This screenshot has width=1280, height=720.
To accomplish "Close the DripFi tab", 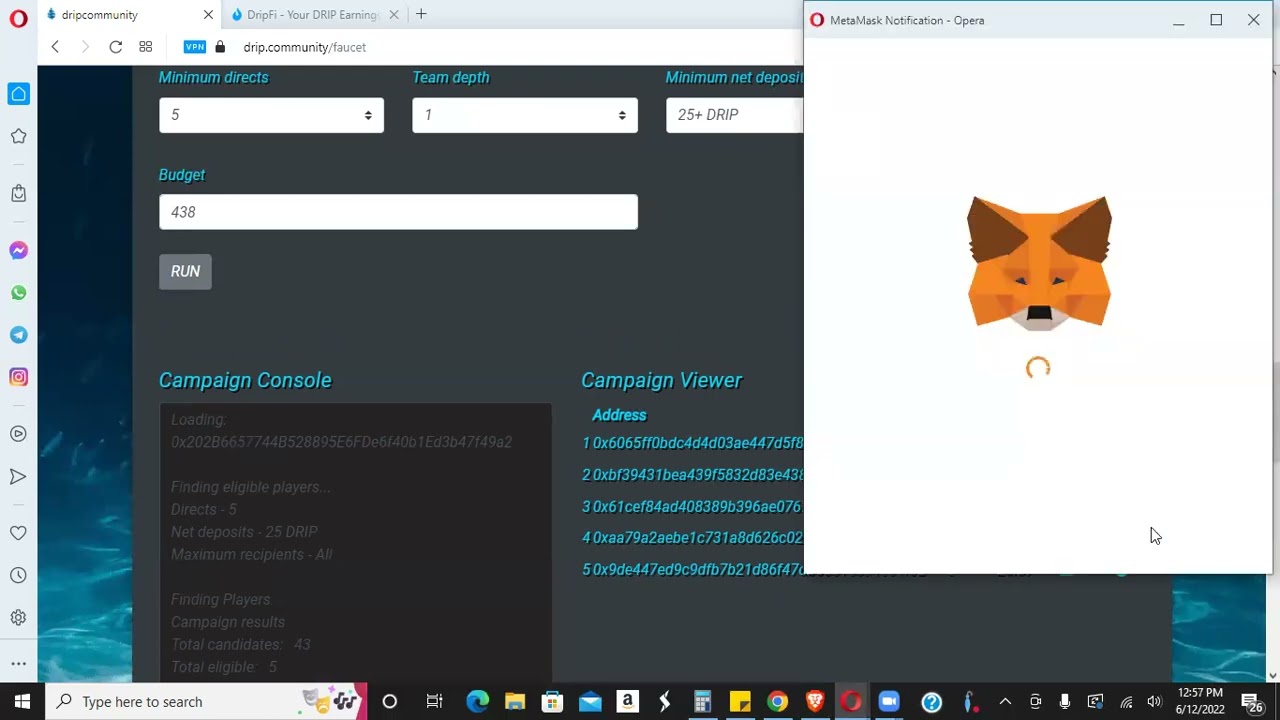I will click(394, 15).
